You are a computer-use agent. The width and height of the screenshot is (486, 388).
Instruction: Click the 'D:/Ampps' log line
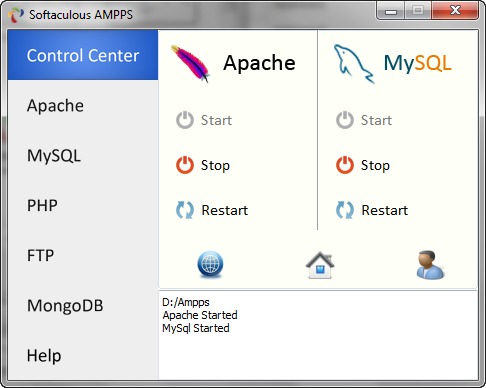[x=186, y=302]
